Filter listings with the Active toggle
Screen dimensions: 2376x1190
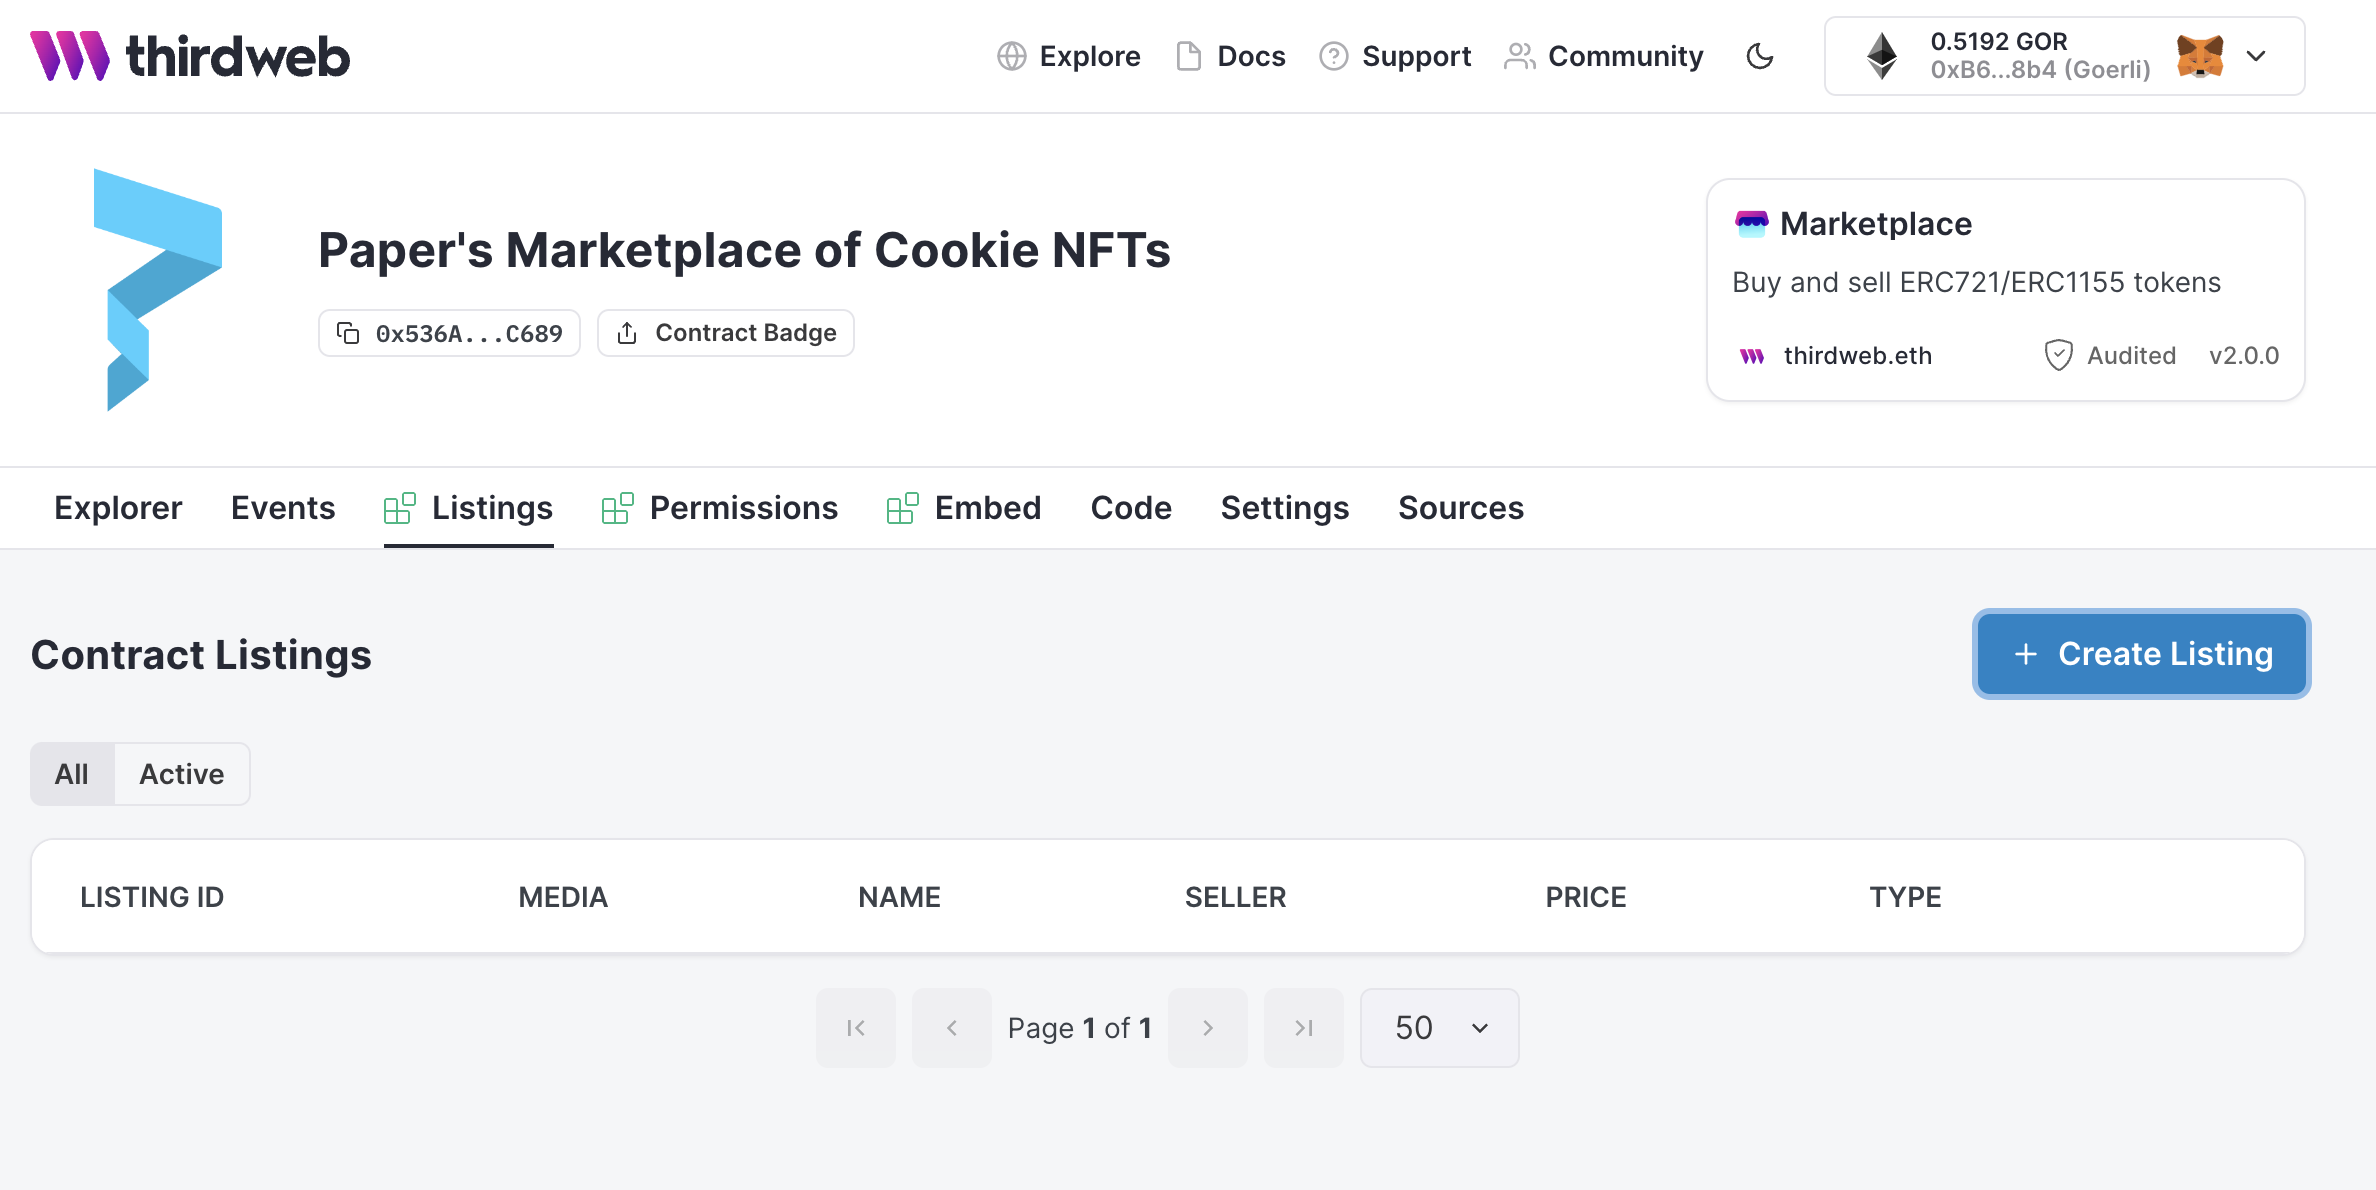point(181,773)
